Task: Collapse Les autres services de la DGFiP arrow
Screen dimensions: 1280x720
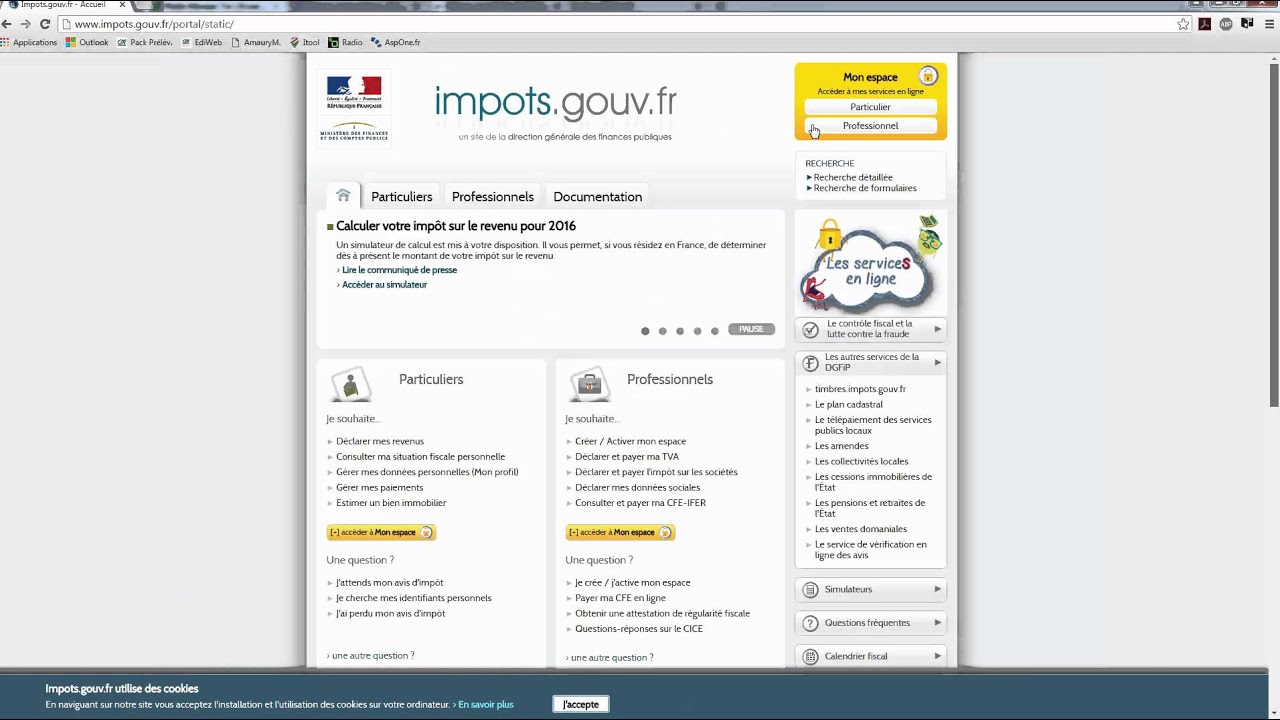Action: coord(937,362)
